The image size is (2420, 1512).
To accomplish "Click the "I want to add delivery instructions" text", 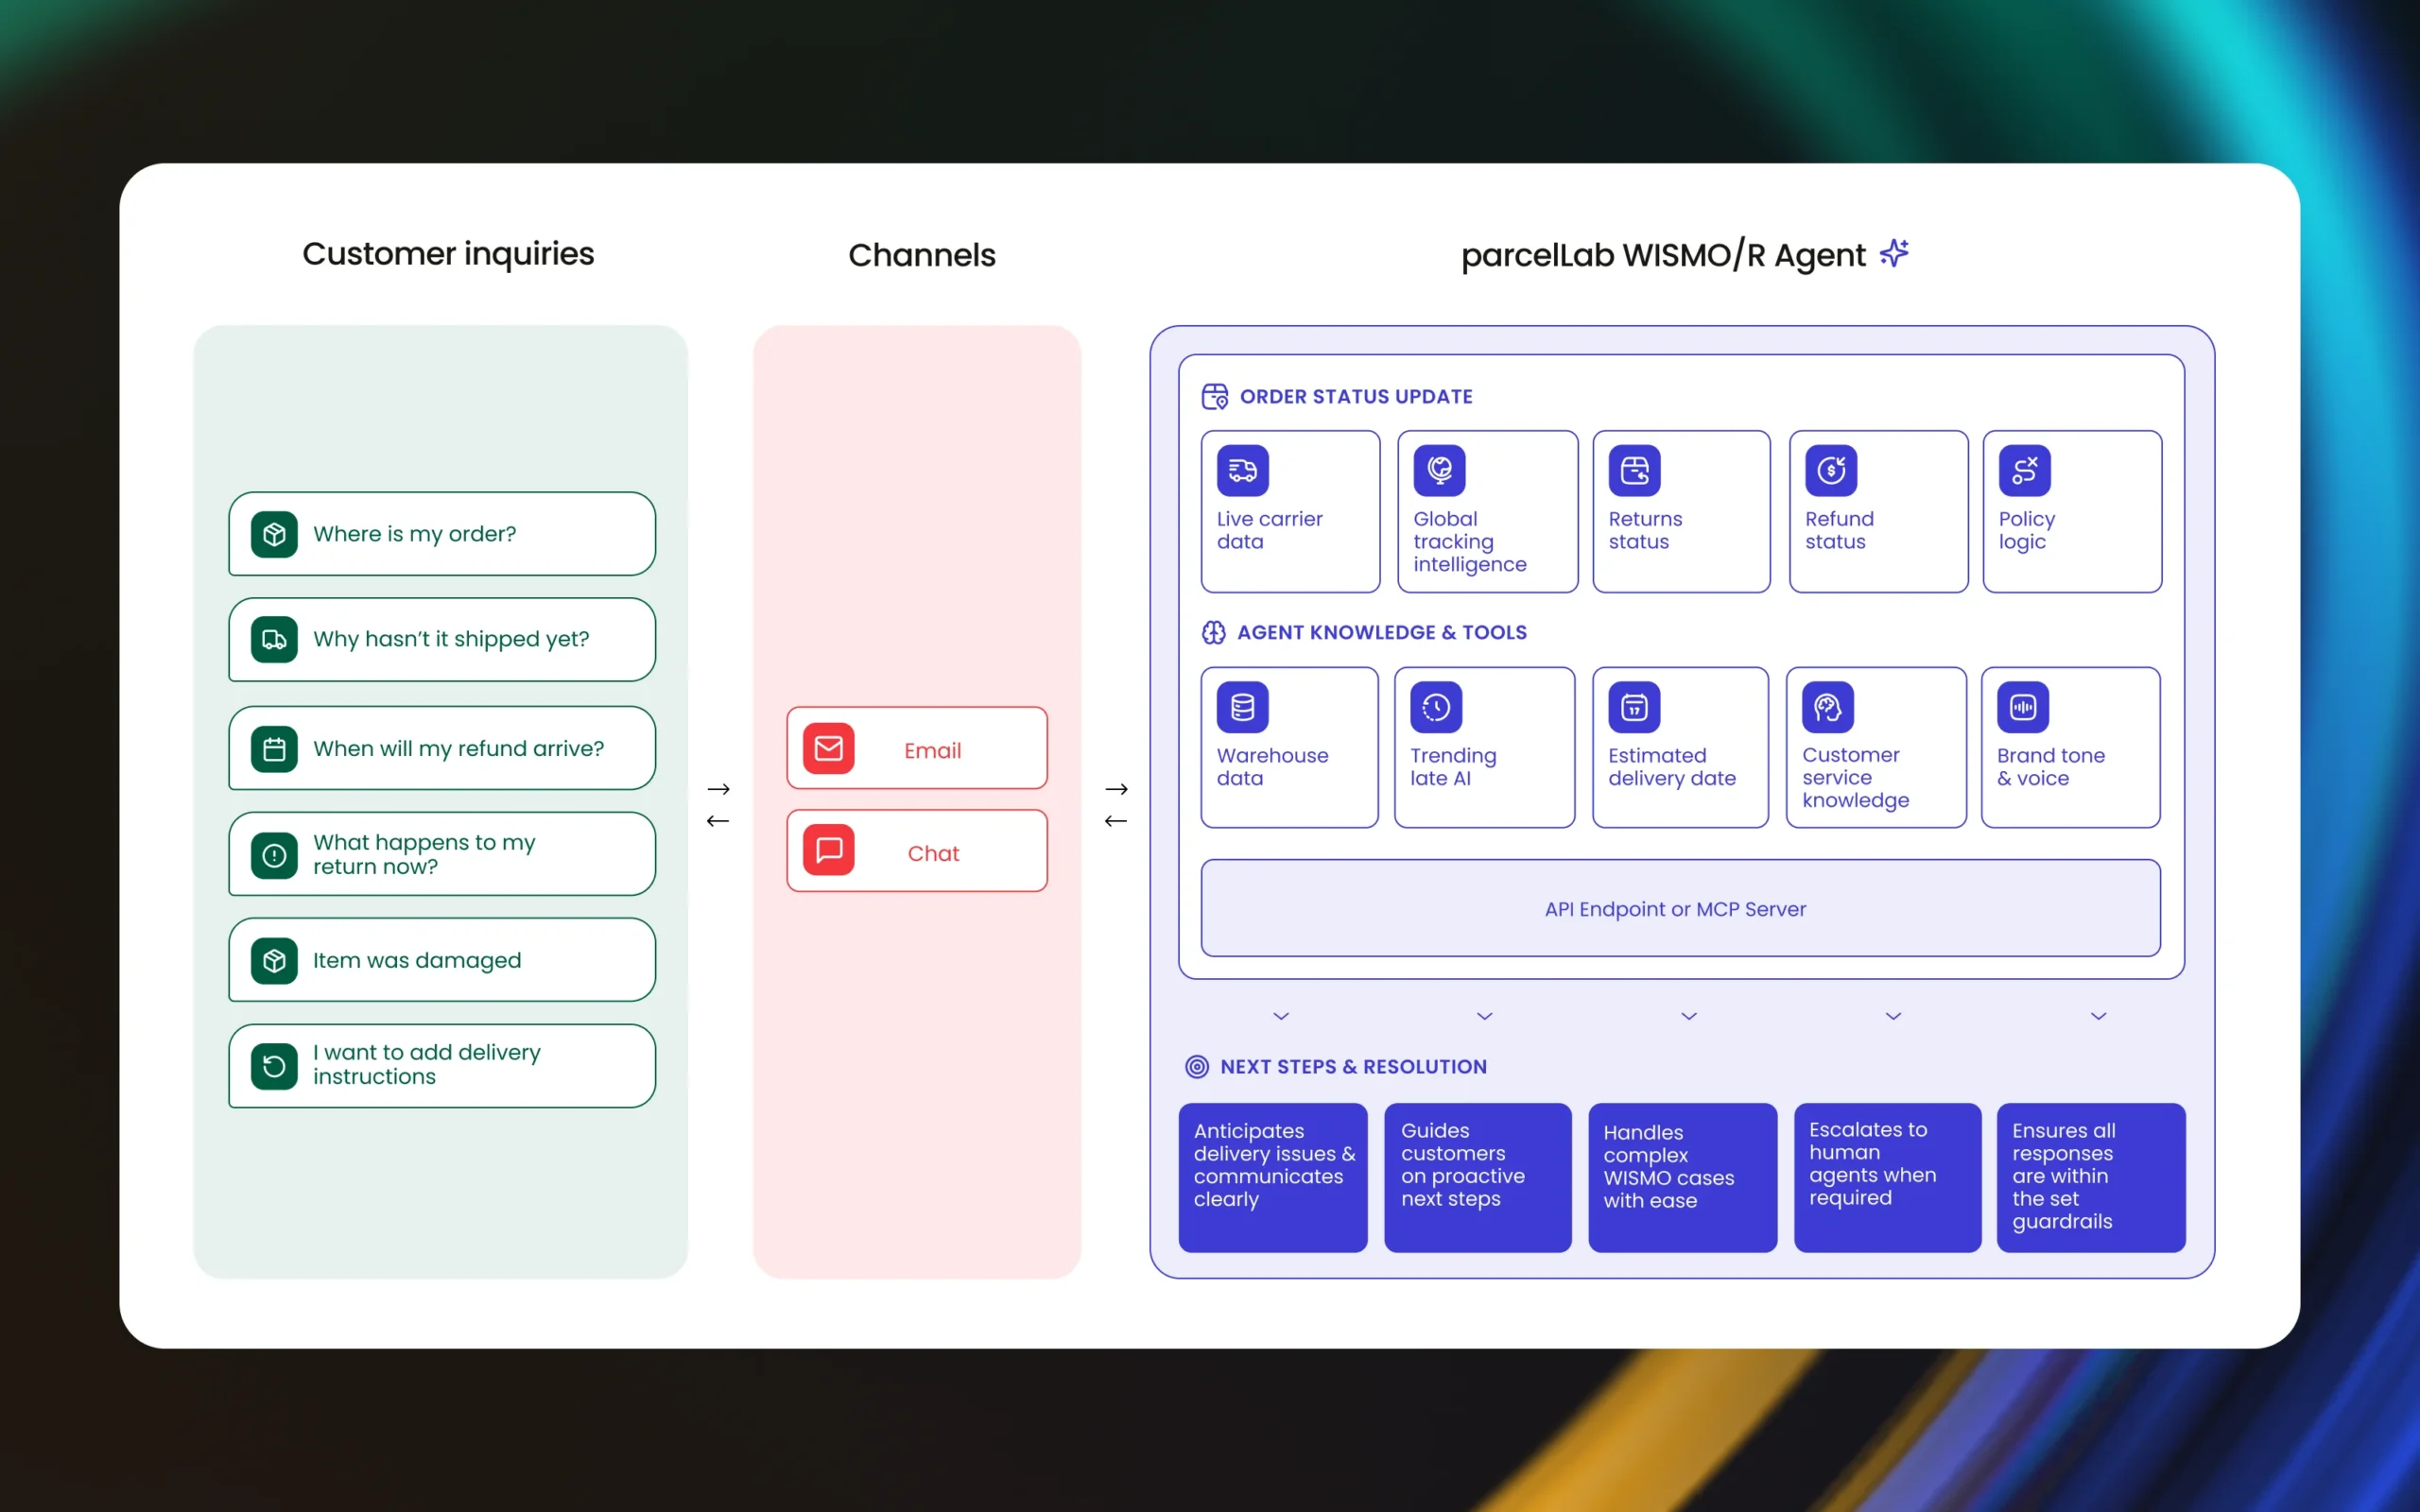I will (427, 1064).
